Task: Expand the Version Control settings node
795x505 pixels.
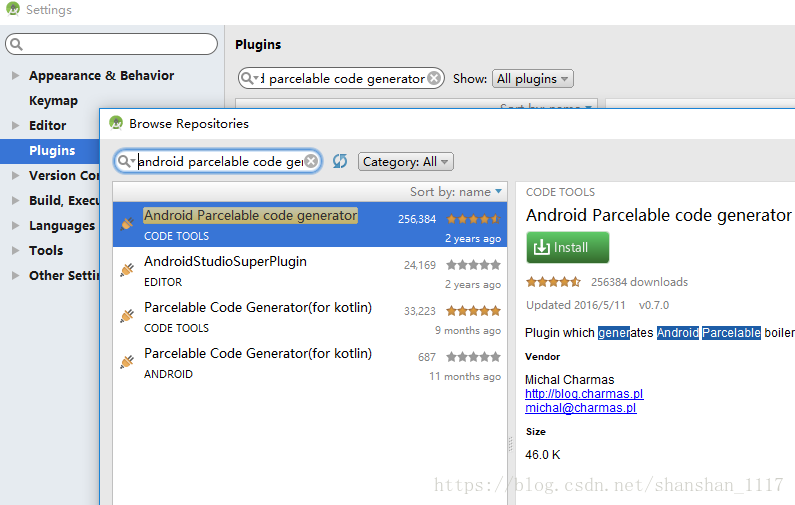Action: pyautogui.click(x=15, y=175)
